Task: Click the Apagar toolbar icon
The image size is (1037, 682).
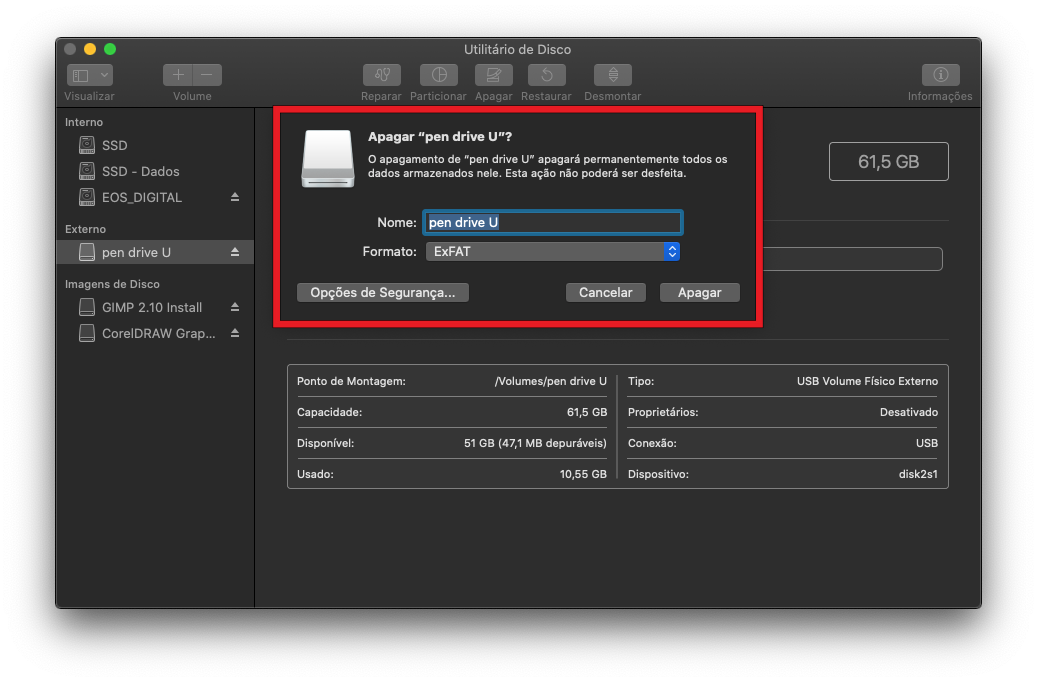Action: [x=494, y=75]
